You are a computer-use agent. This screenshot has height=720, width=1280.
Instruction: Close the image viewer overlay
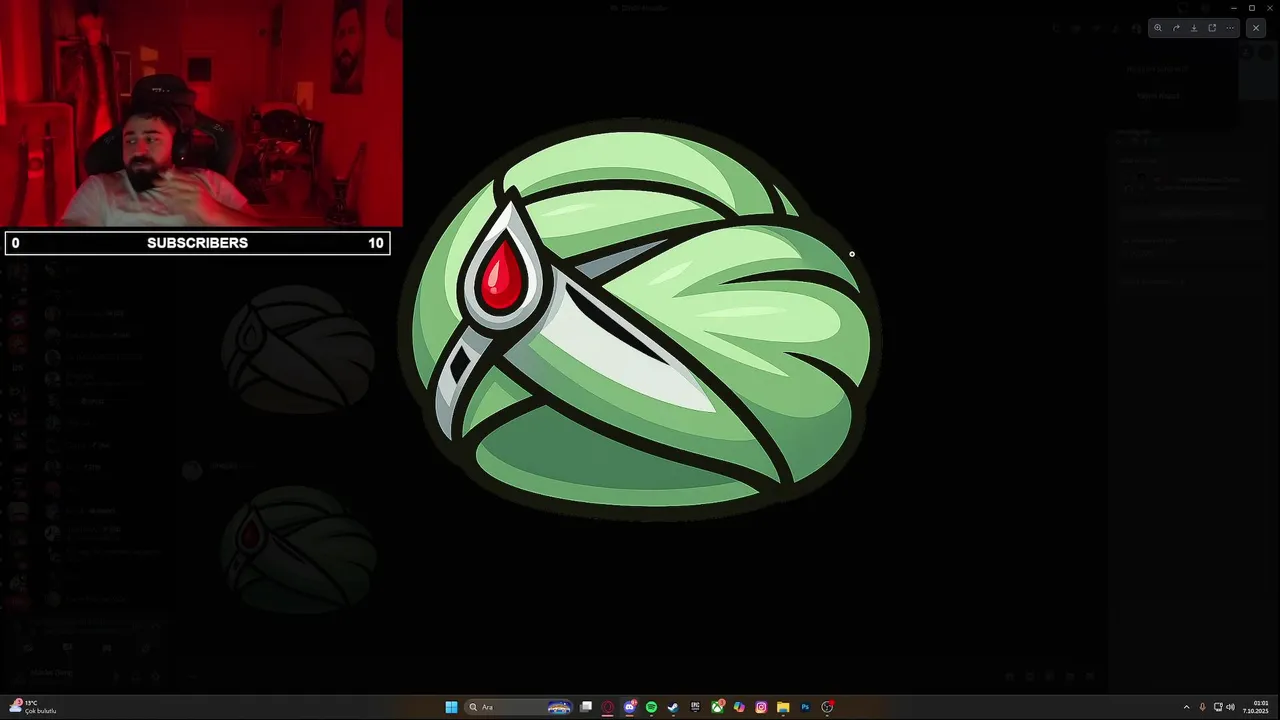click(x=1256, y=28)
